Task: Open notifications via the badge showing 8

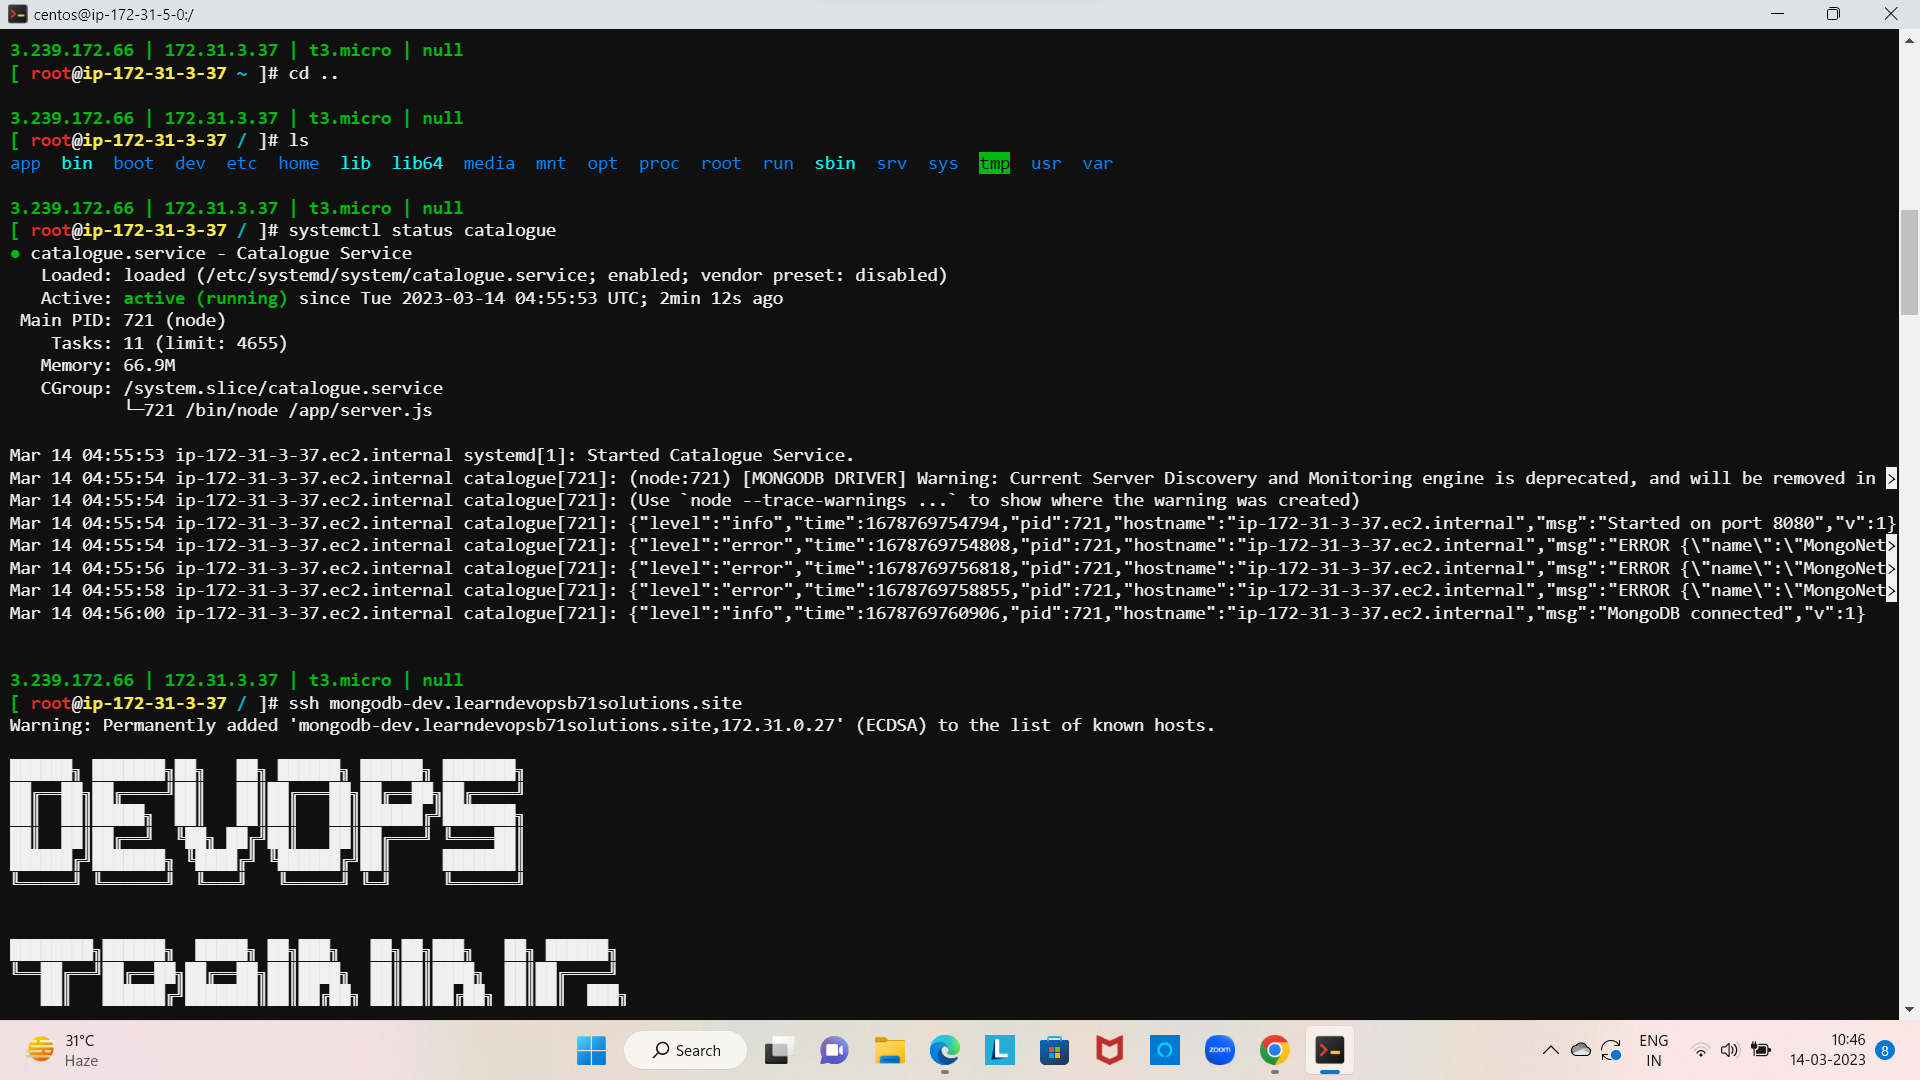Action: (1888, 1050)
